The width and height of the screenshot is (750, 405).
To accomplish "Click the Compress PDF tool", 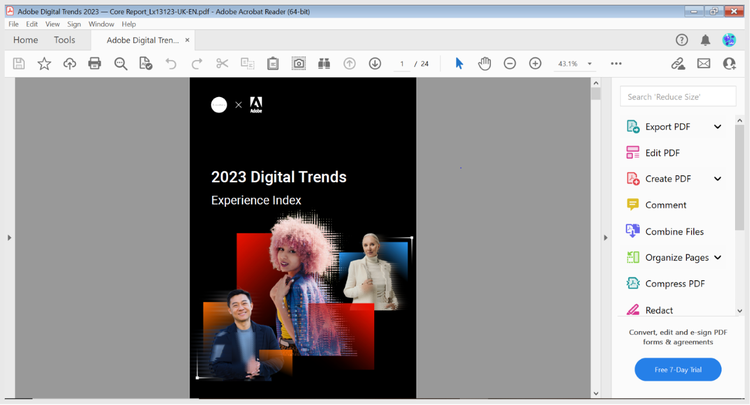I will [674, 284].
